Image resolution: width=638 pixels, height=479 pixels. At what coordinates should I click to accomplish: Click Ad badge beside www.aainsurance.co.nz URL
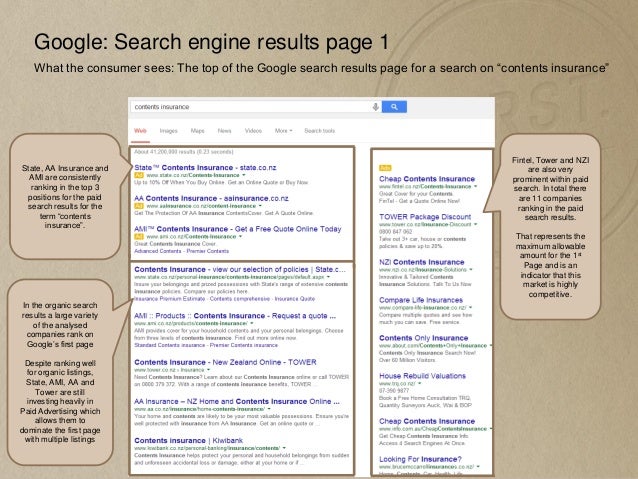pos(139,206)
